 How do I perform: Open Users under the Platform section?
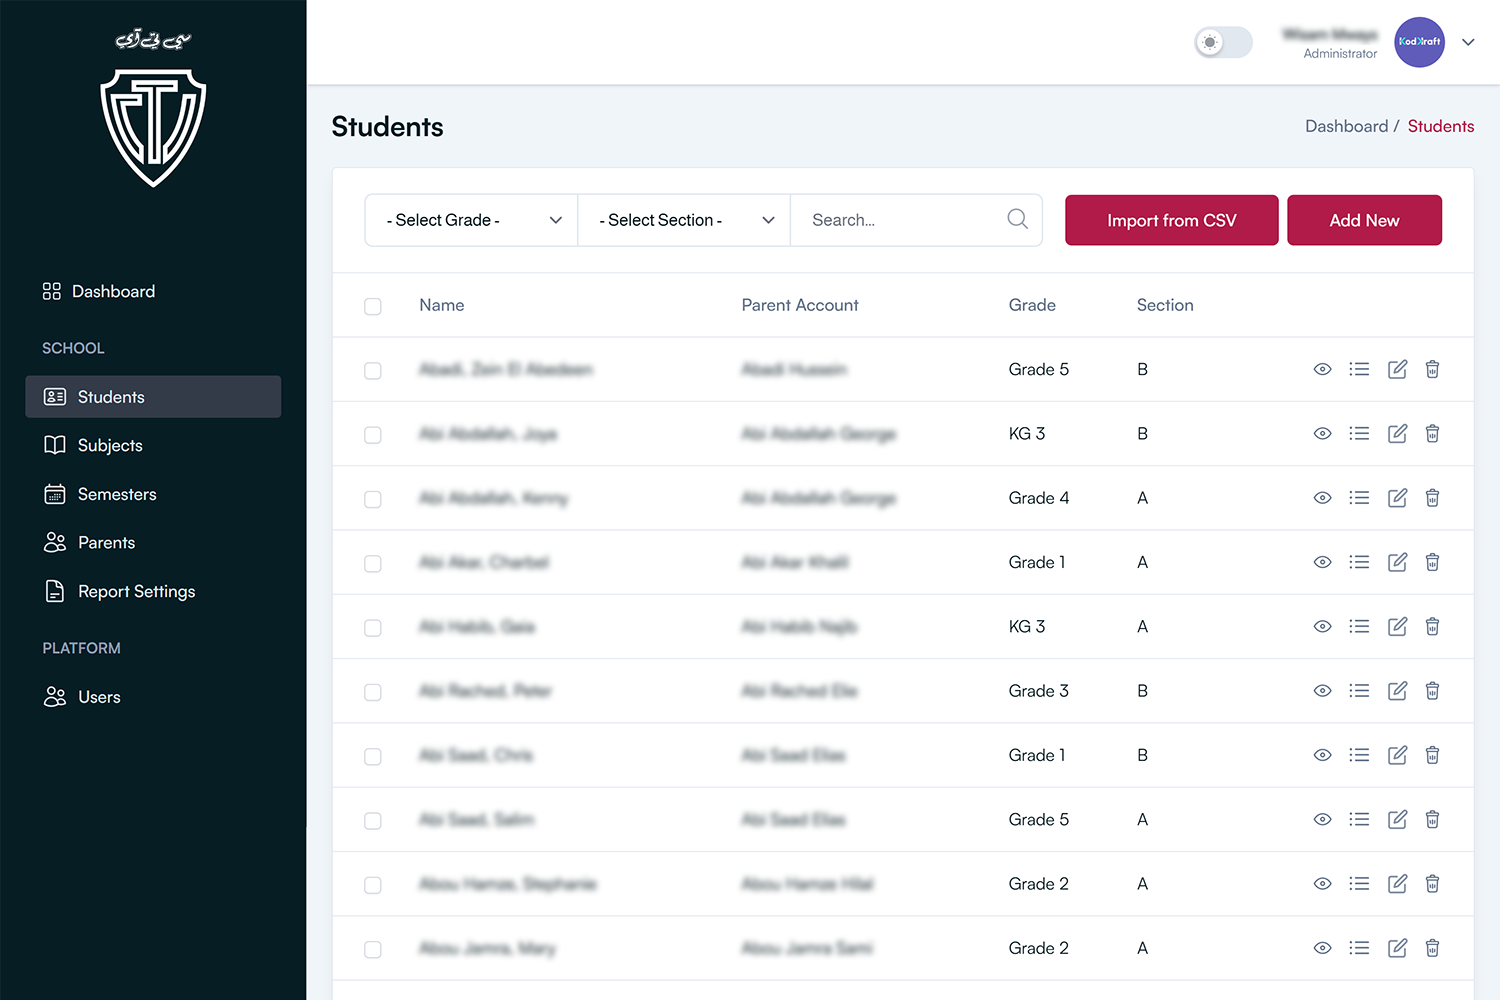[99, 696]
